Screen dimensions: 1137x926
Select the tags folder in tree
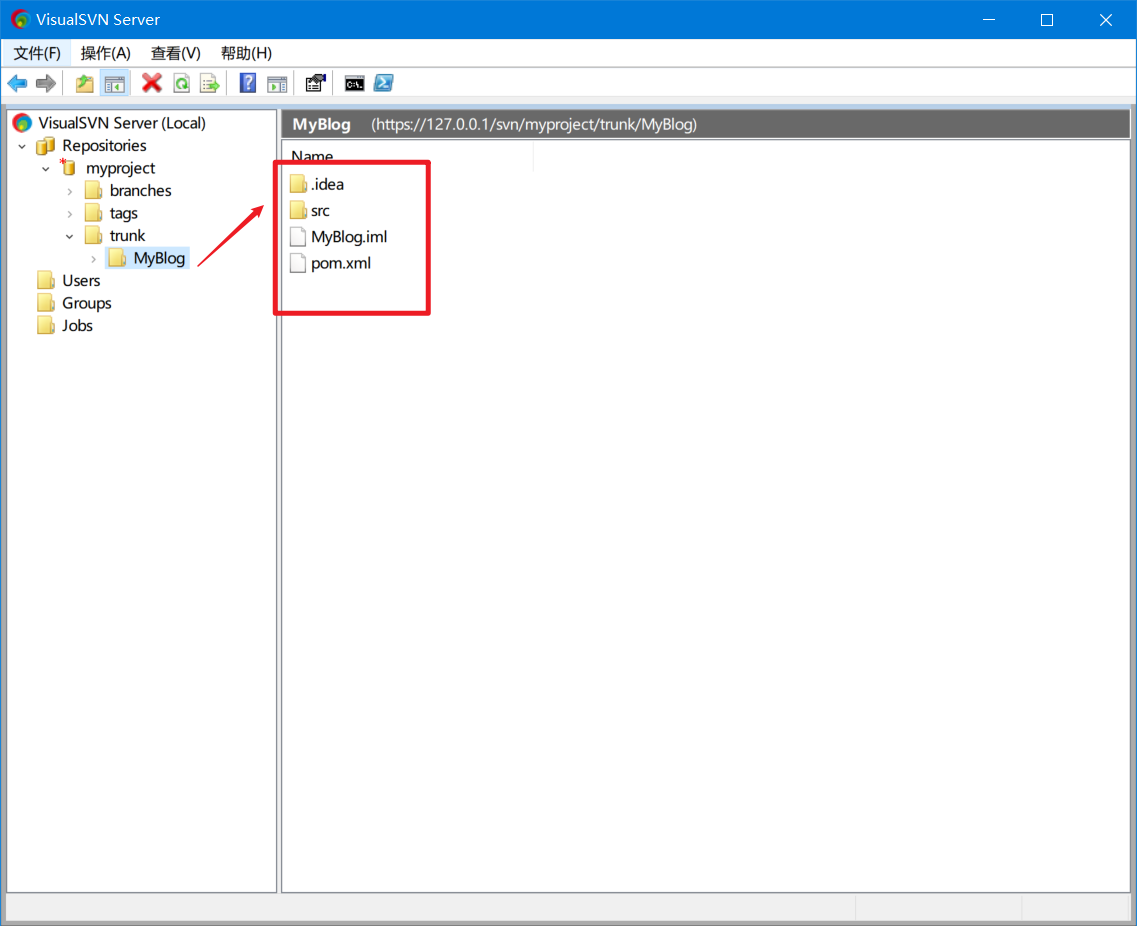click(123, 213)
